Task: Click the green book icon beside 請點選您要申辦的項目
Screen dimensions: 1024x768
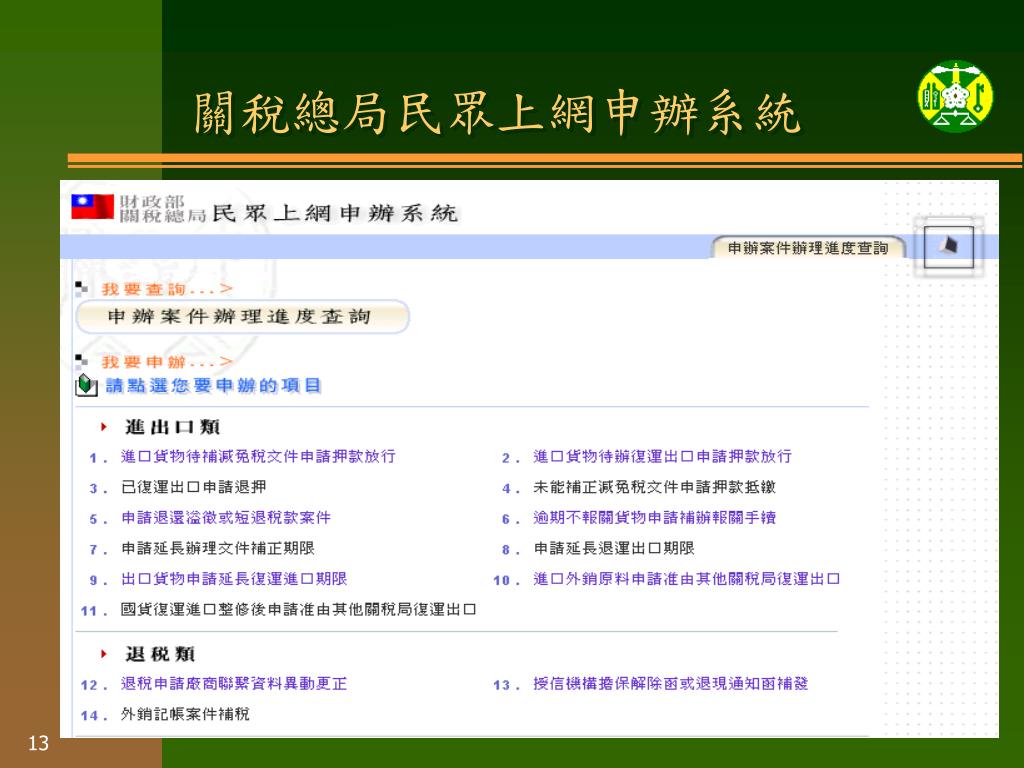Action: (86, 385)
